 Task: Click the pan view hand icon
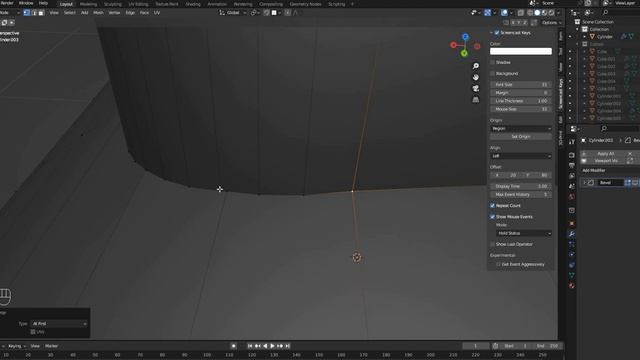[476, 77]
